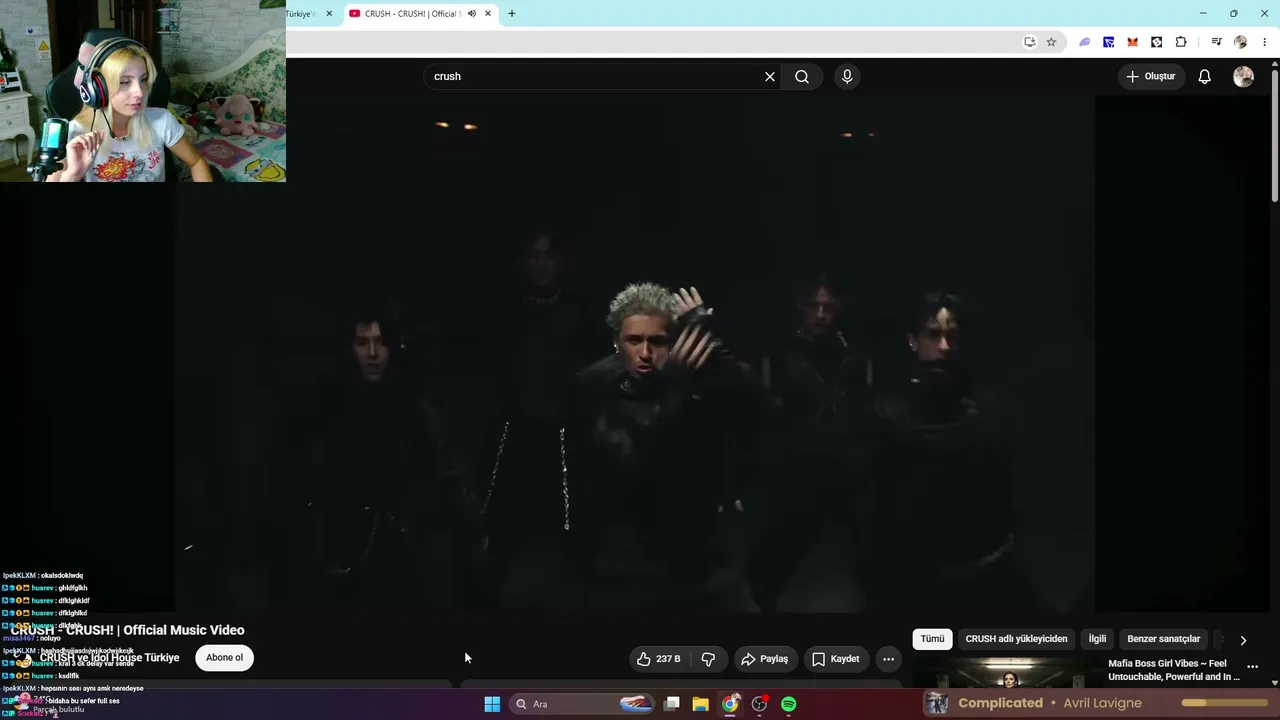Dislike the CRUSH music video
Screen dimensions: 1280x720
(x=708, y=659)
